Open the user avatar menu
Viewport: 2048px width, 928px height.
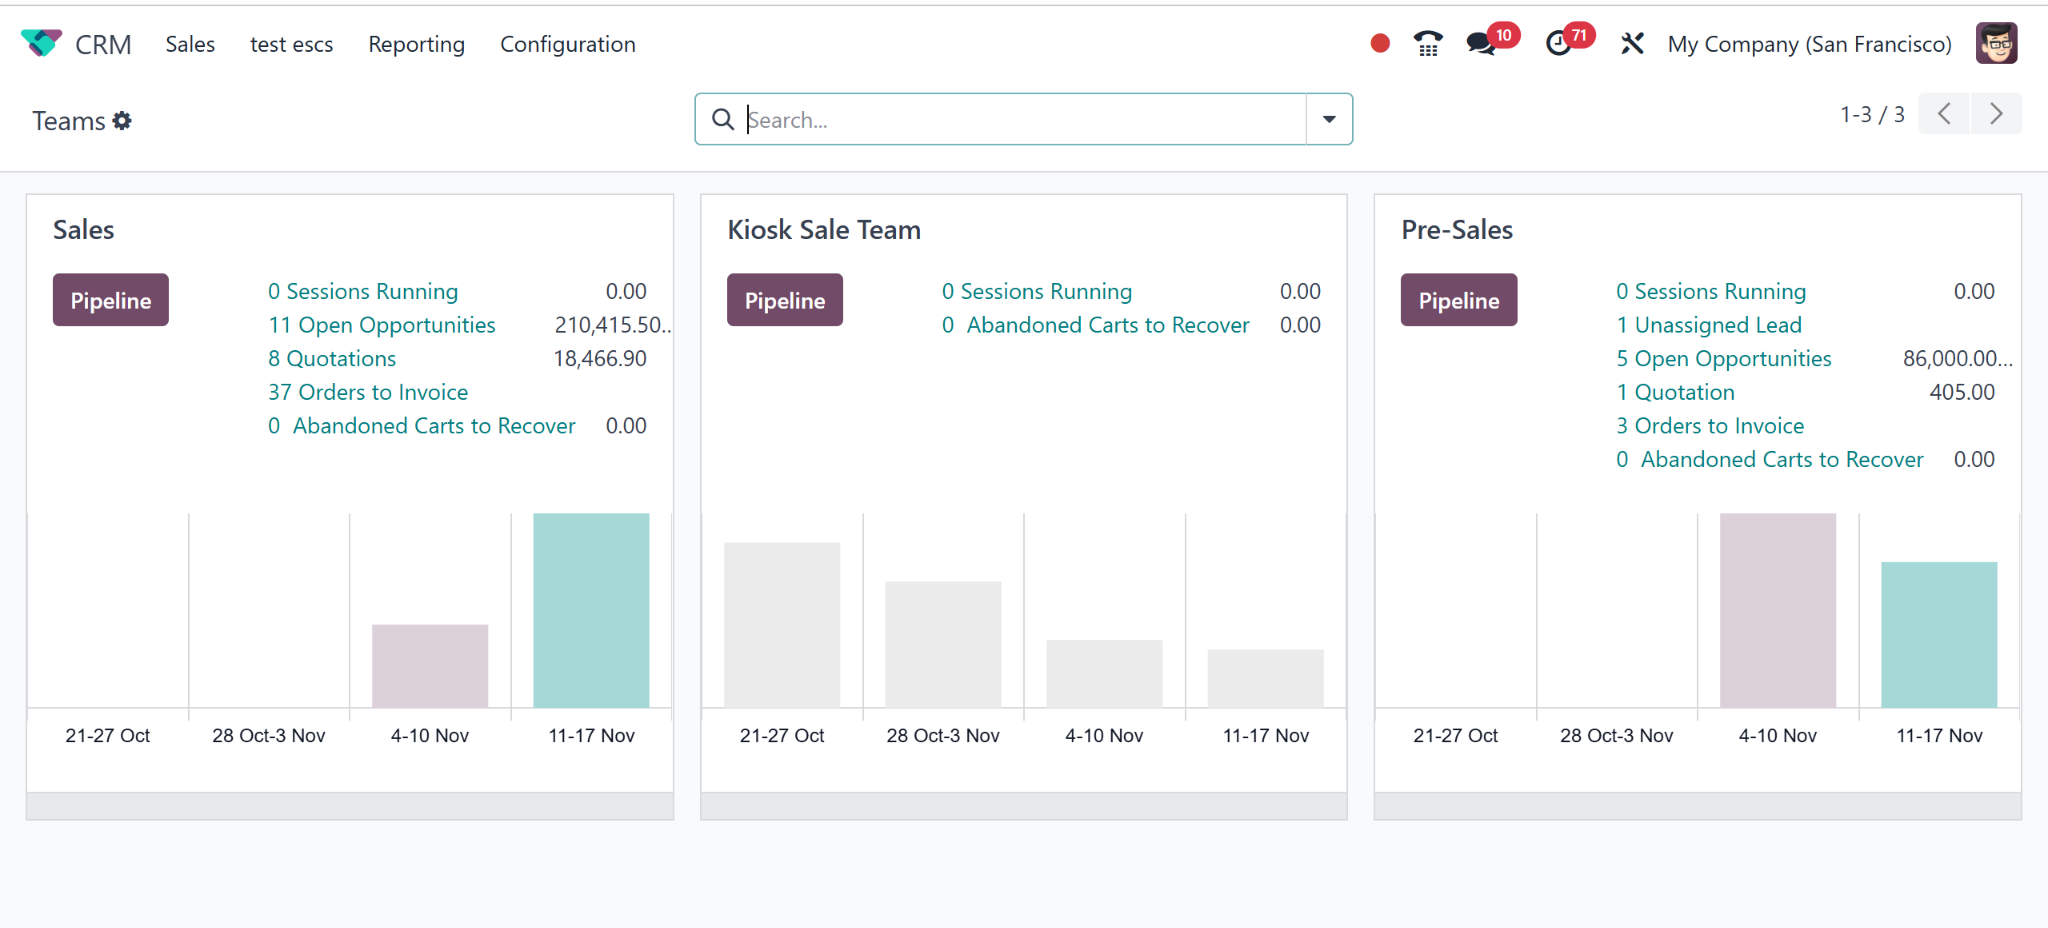click(1996, 43)
